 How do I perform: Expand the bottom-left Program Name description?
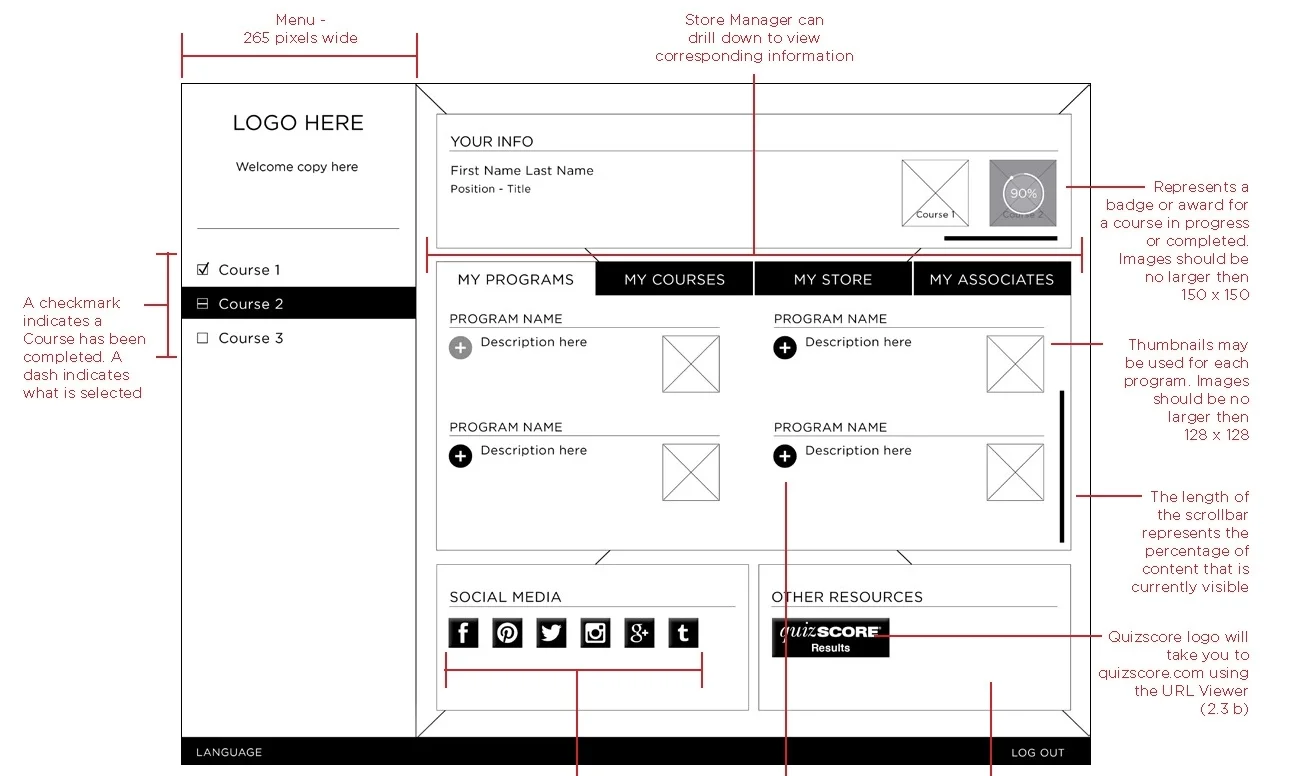pos(460,456)
